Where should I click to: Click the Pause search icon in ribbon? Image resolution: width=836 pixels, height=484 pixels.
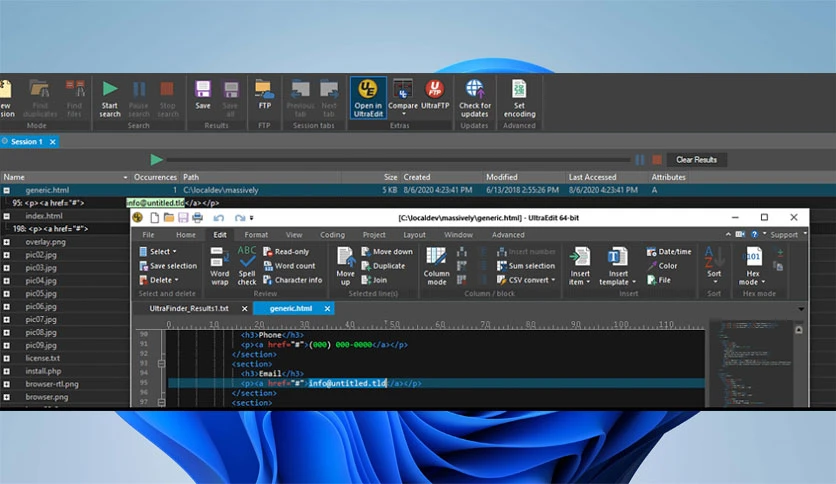coord(139,99)
